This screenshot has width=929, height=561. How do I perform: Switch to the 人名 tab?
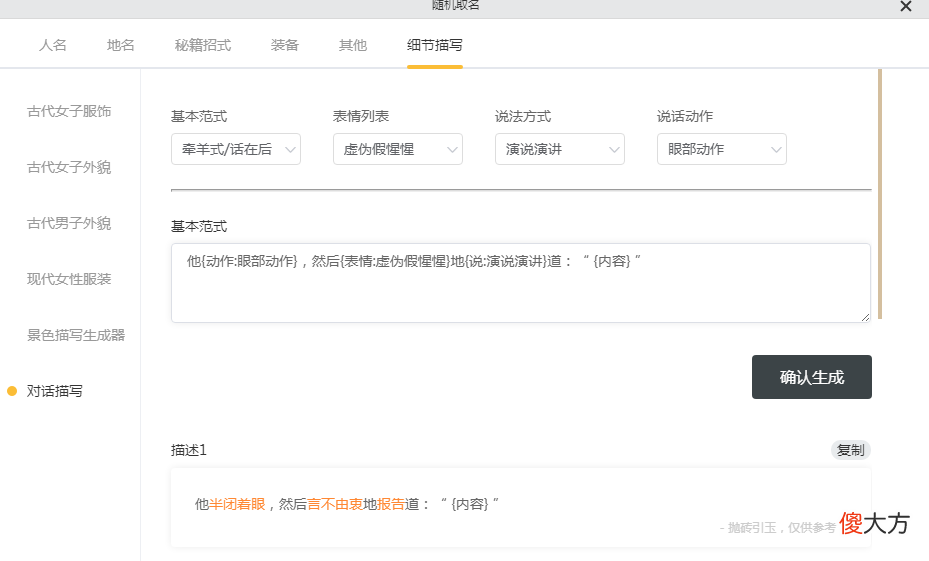pos(53,45)
